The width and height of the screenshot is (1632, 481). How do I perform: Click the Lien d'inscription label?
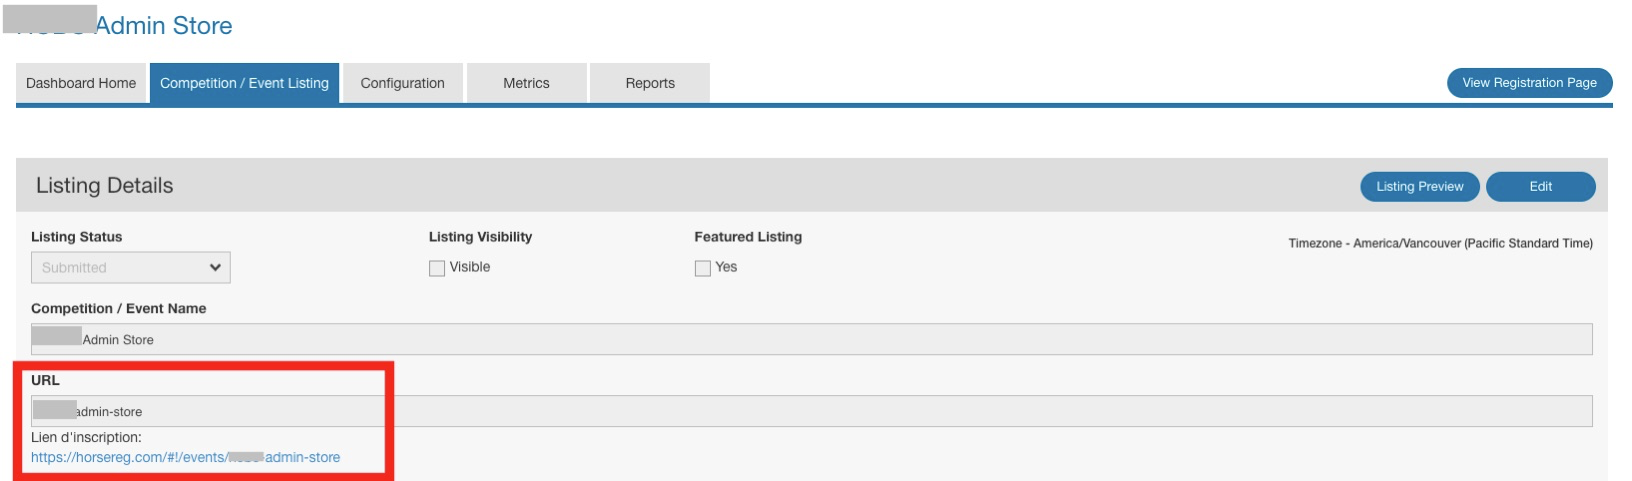tap(86, 437)
